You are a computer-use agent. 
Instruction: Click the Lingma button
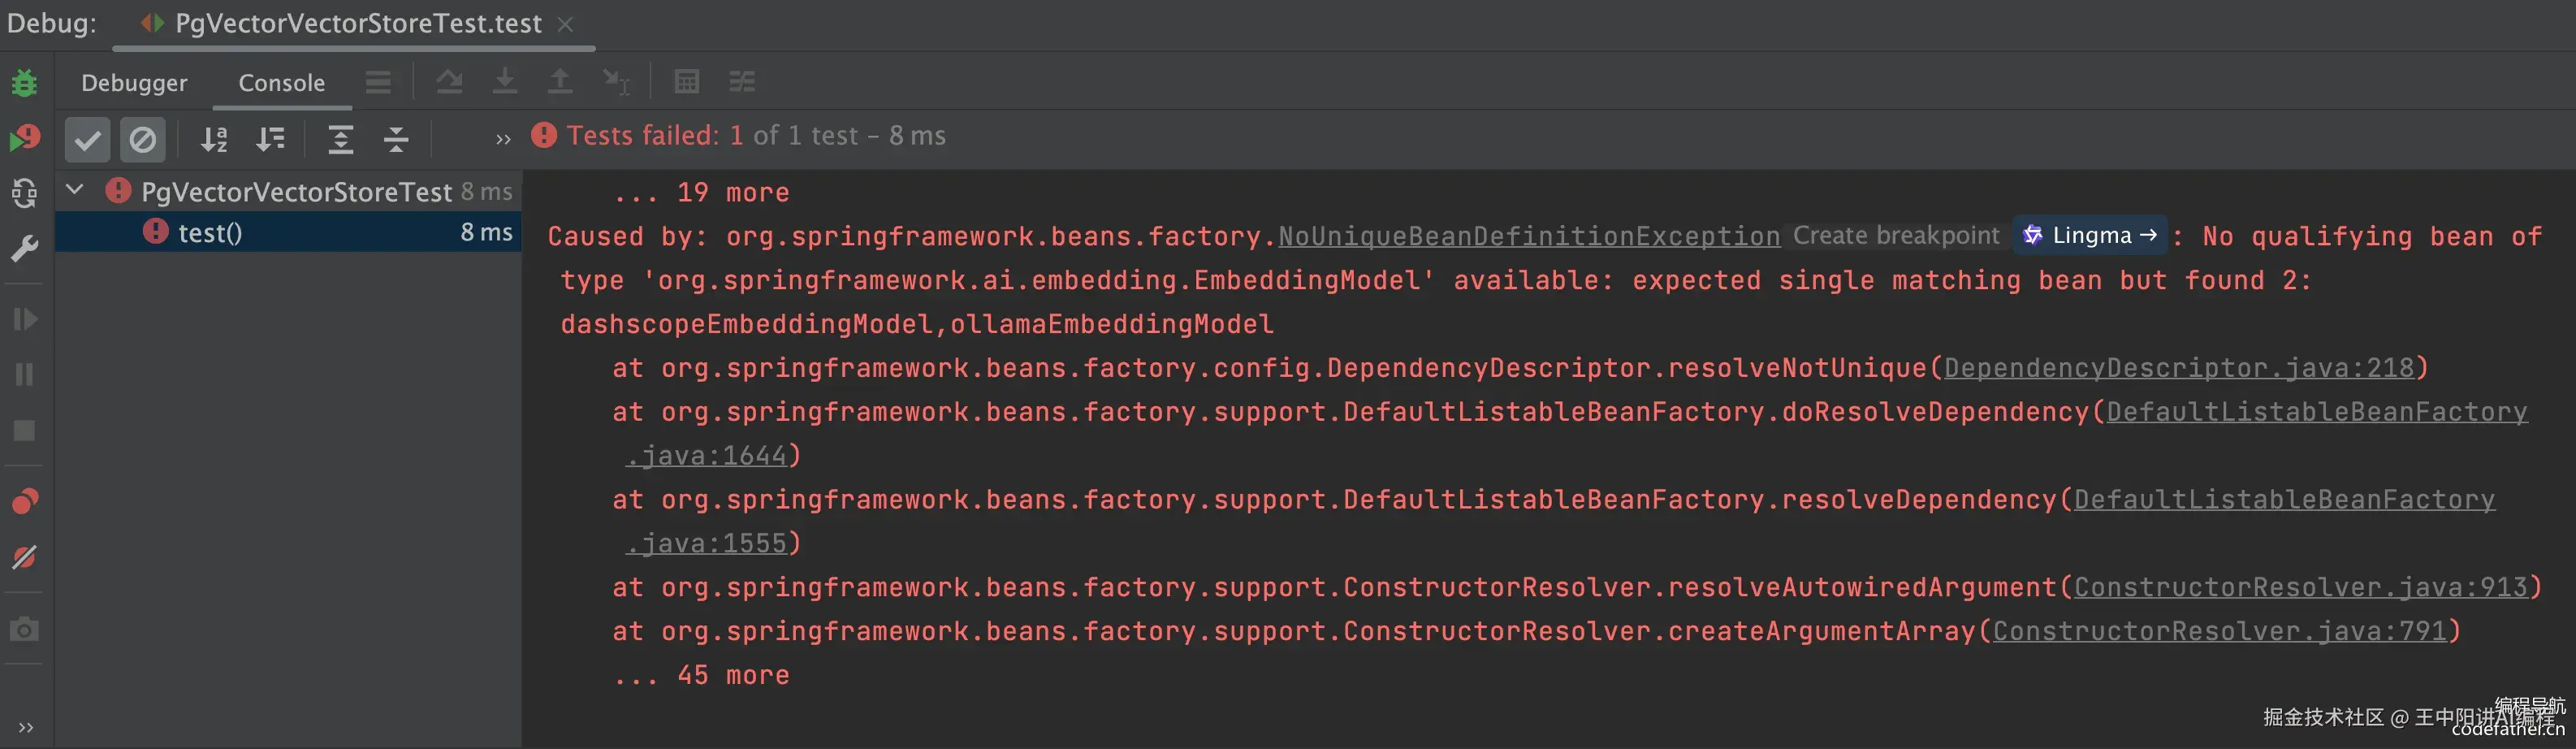[2090, 236]
